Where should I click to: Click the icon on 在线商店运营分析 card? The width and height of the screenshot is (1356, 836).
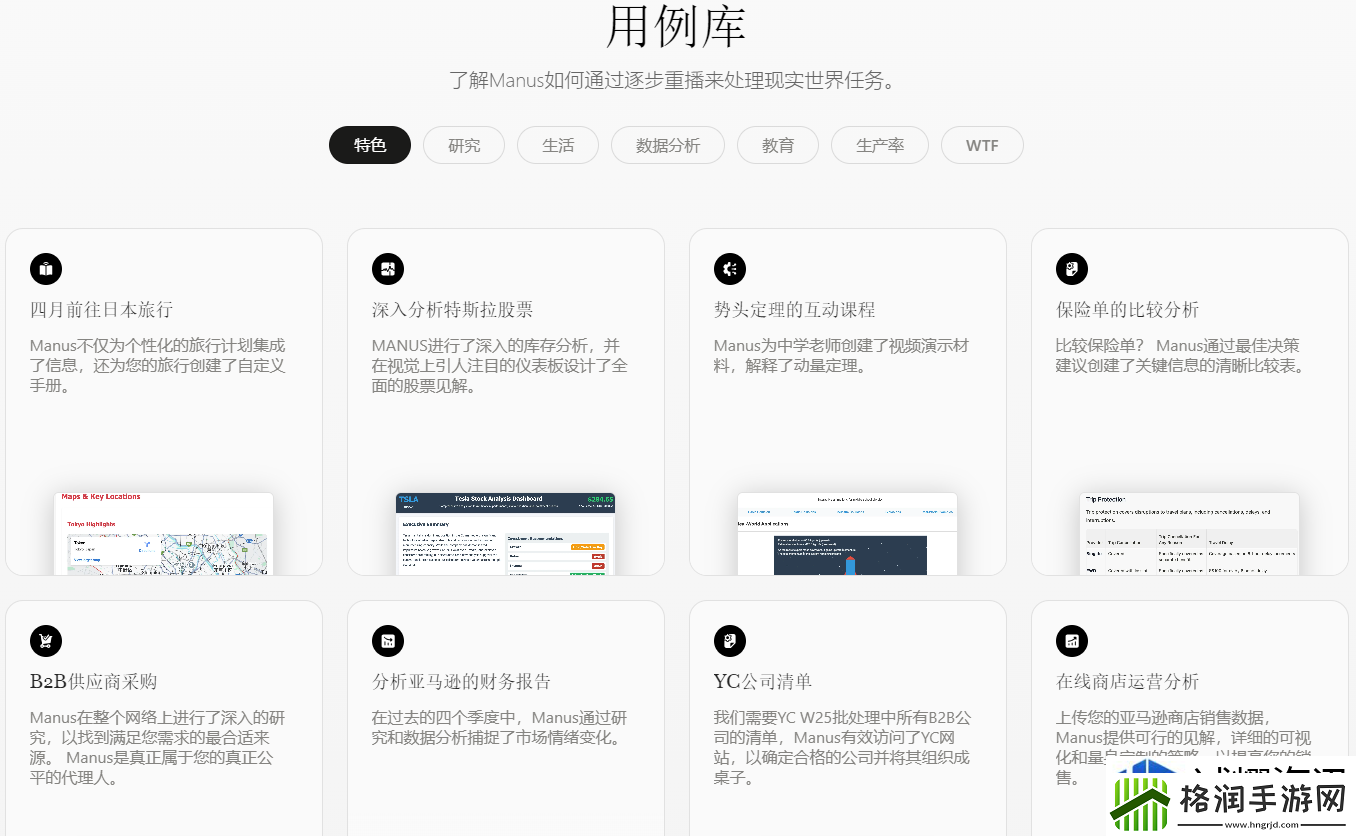pos(1072,641)
